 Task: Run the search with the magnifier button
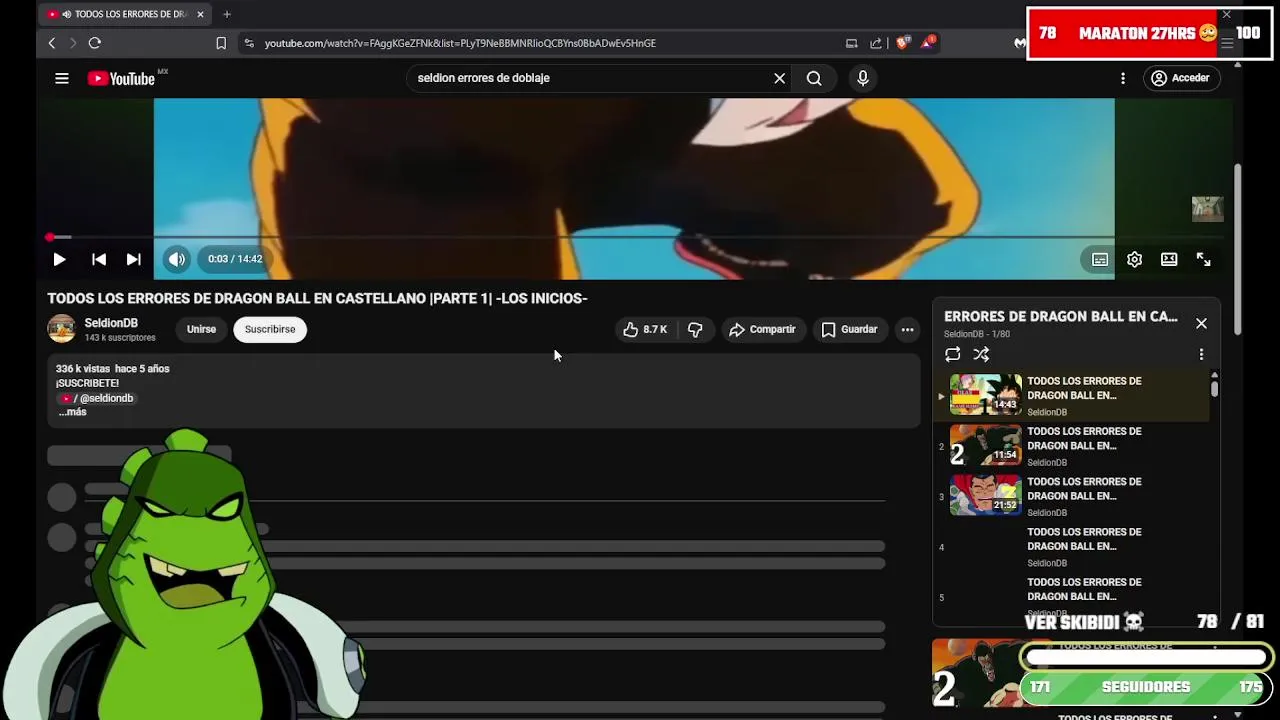[814, 78]
